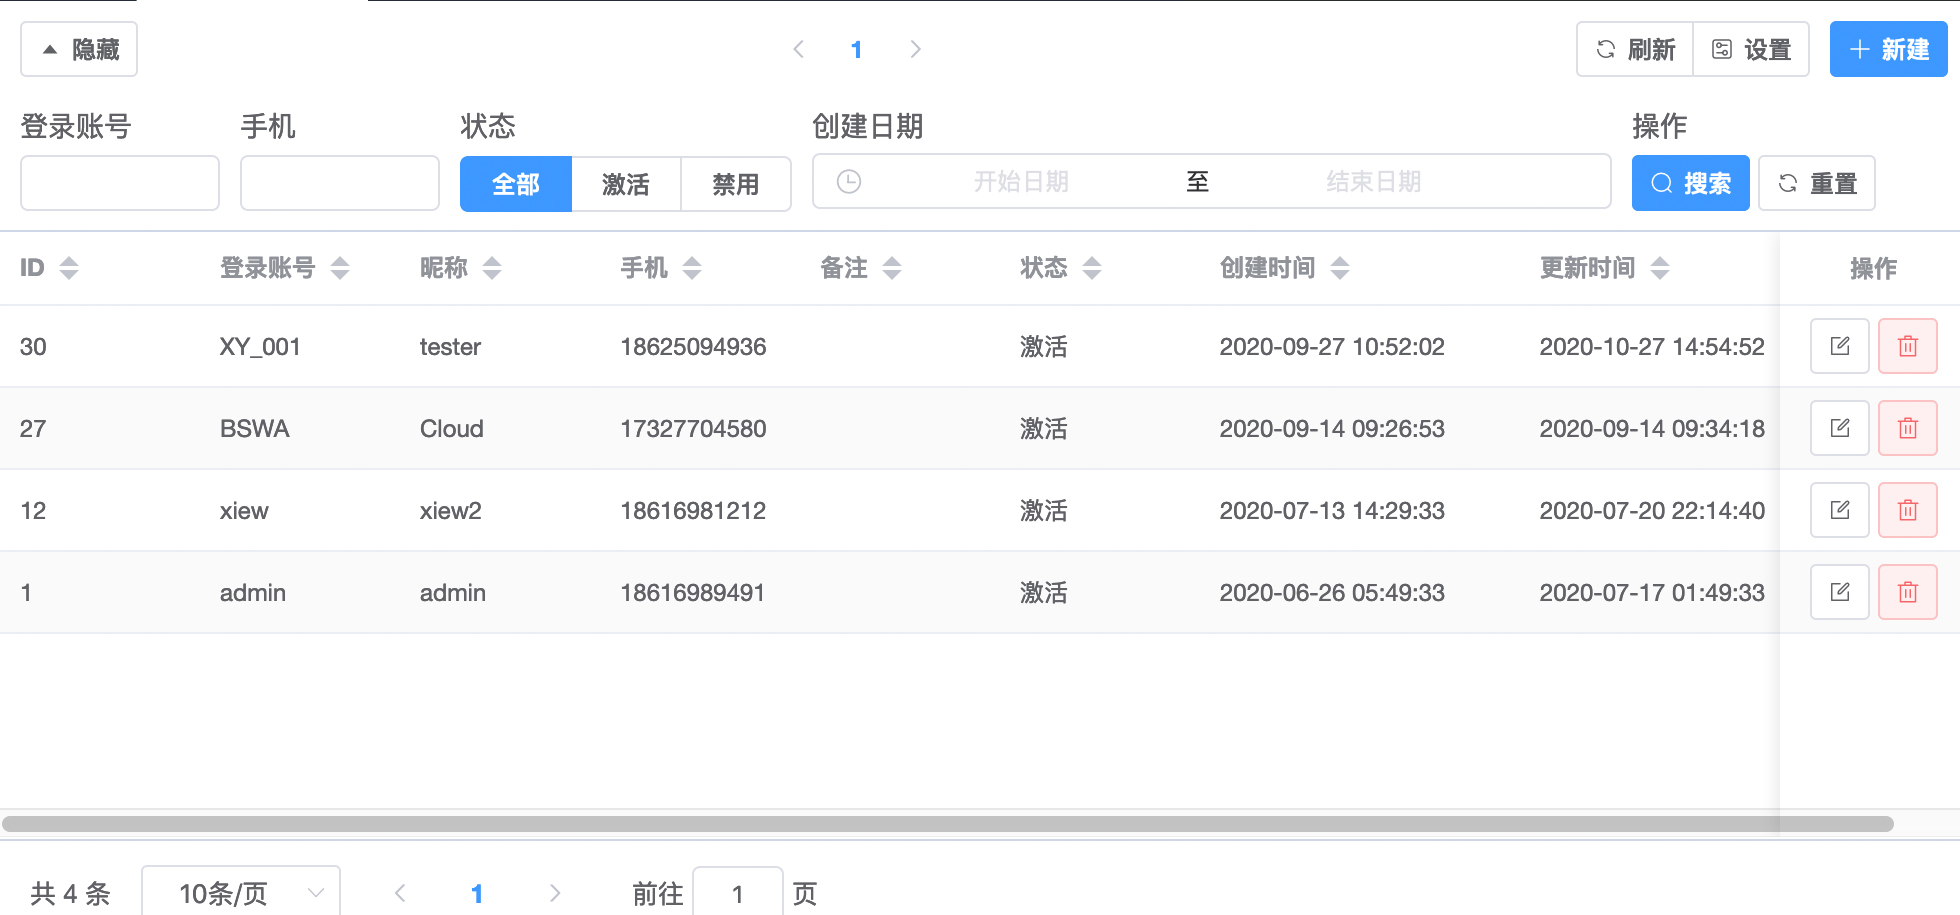Screen dimensions: 1960x915
Task: Edit the XY_001 user row
Action: (1839, 346)
